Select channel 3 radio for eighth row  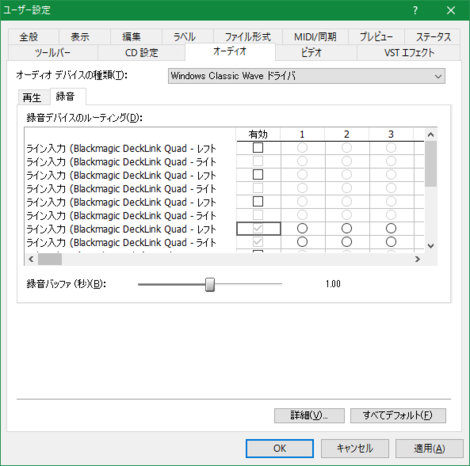click(x=391, y=242)
